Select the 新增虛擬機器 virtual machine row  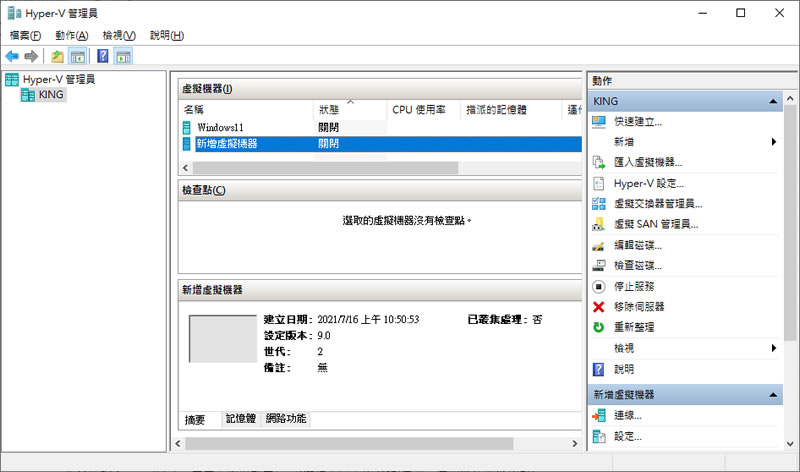click(381, 144)
